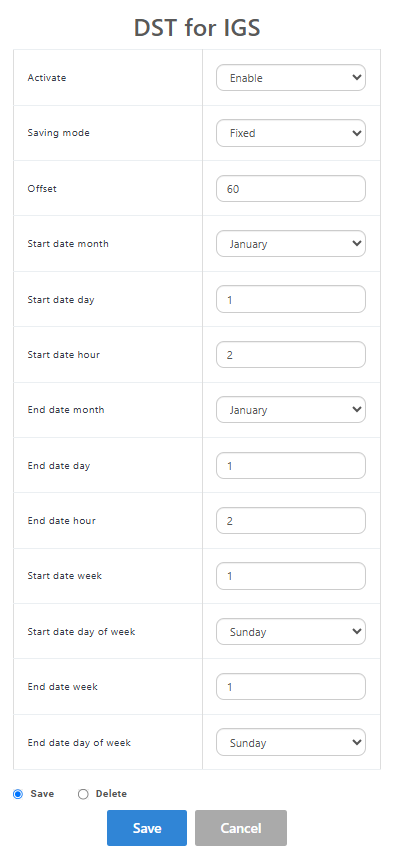396x857 pixels.
Task: Expand End date day of week dropdown
Action: tap(291, 743)
